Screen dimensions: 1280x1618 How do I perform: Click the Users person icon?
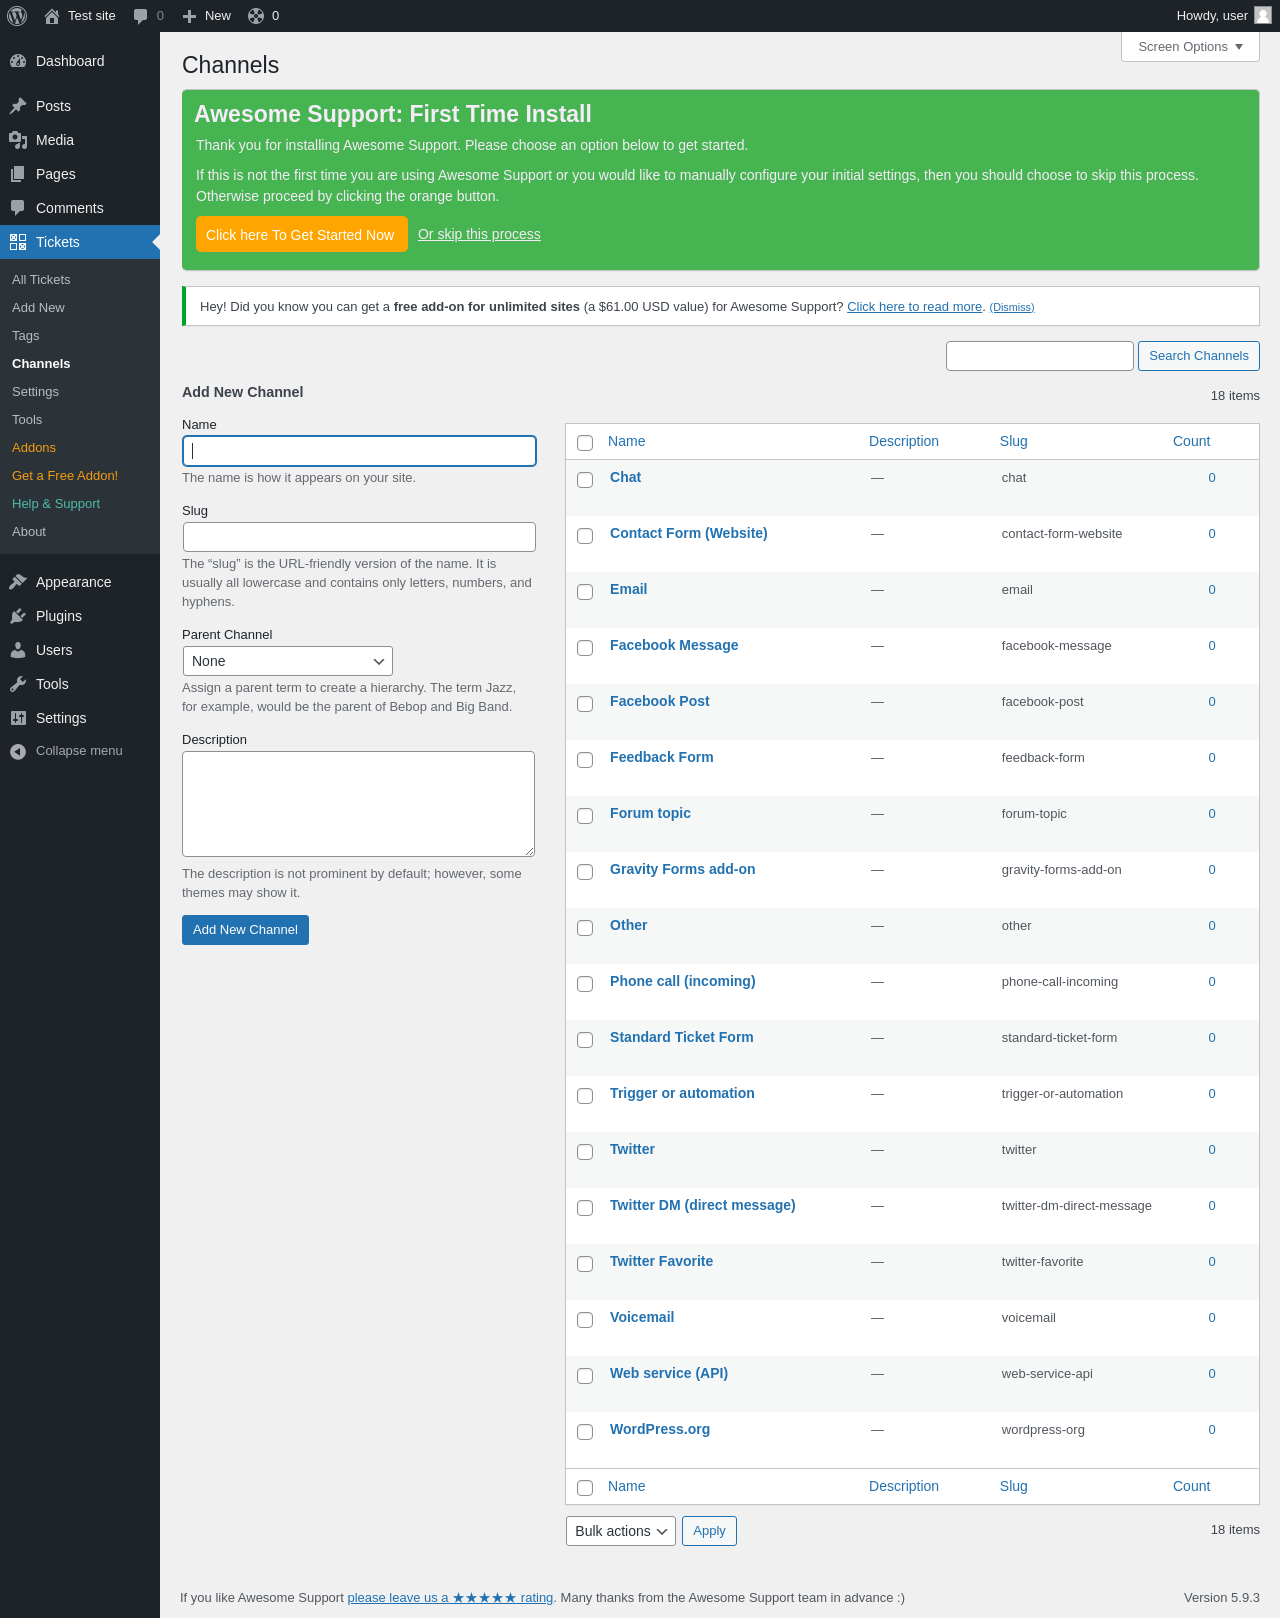click(18, 650)
